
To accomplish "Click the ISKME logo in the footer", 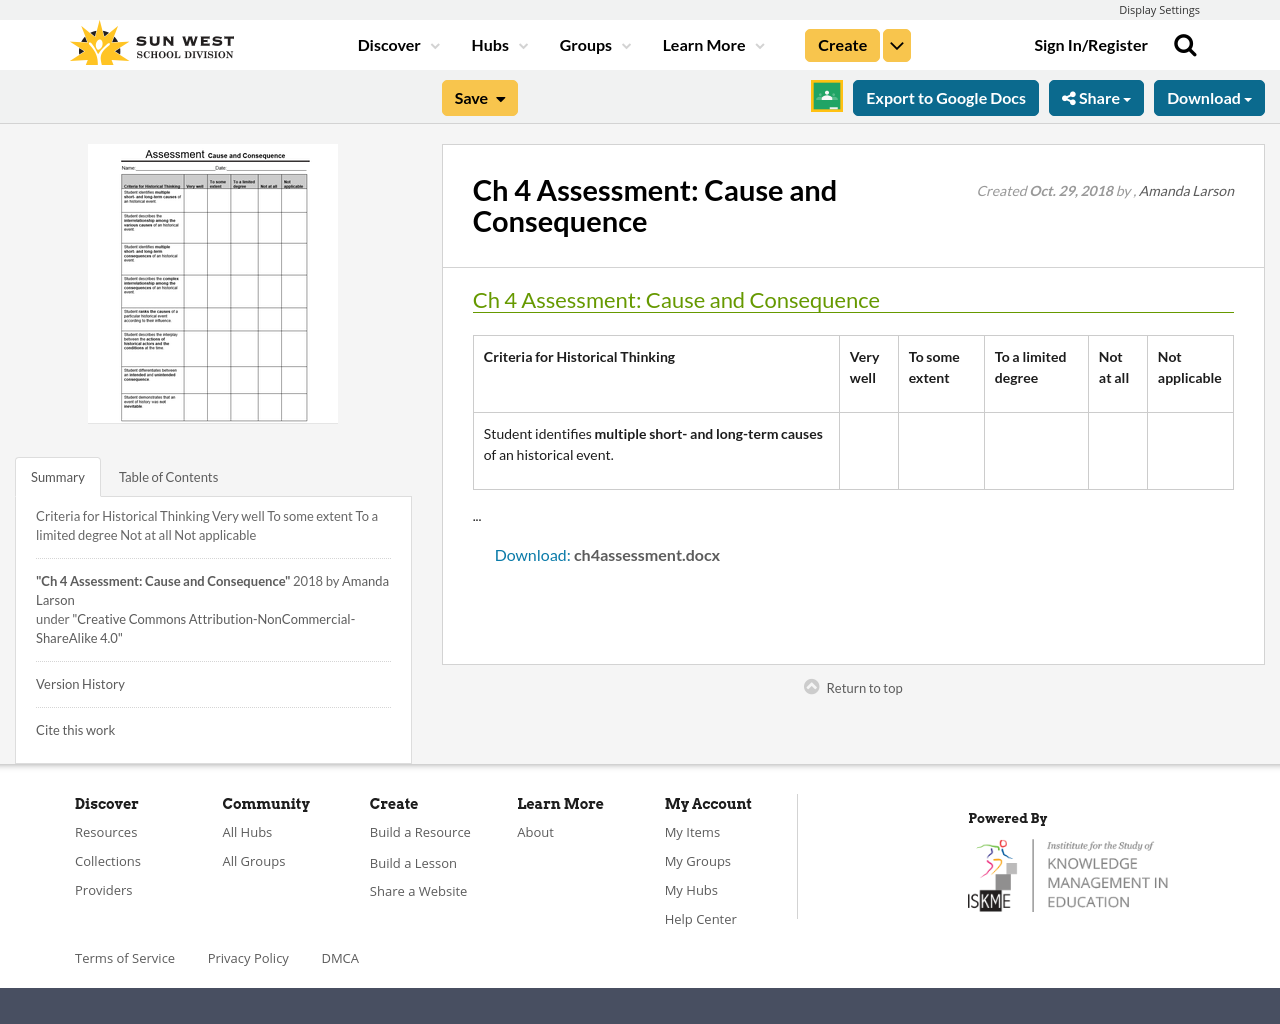I will click(1068, 872).
